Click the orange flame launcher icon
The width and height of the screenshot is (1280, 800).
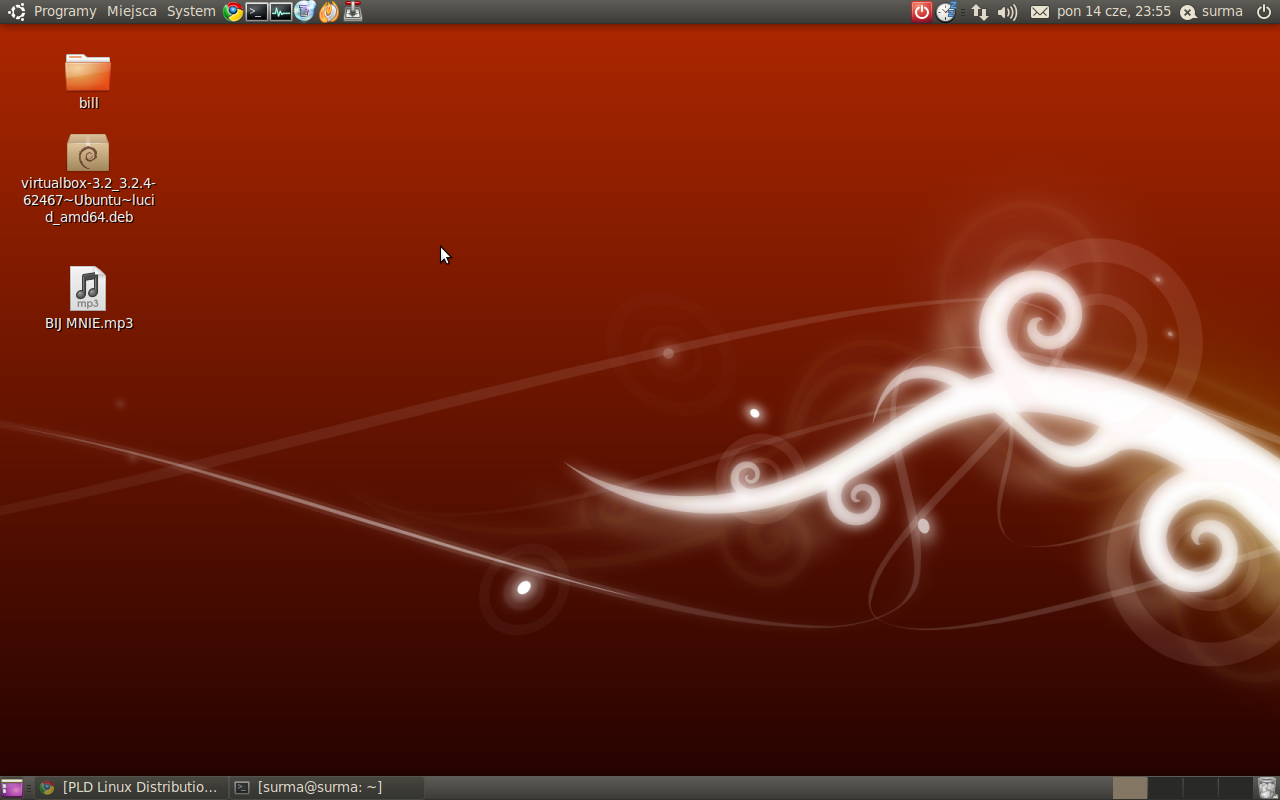click(329, 12)
